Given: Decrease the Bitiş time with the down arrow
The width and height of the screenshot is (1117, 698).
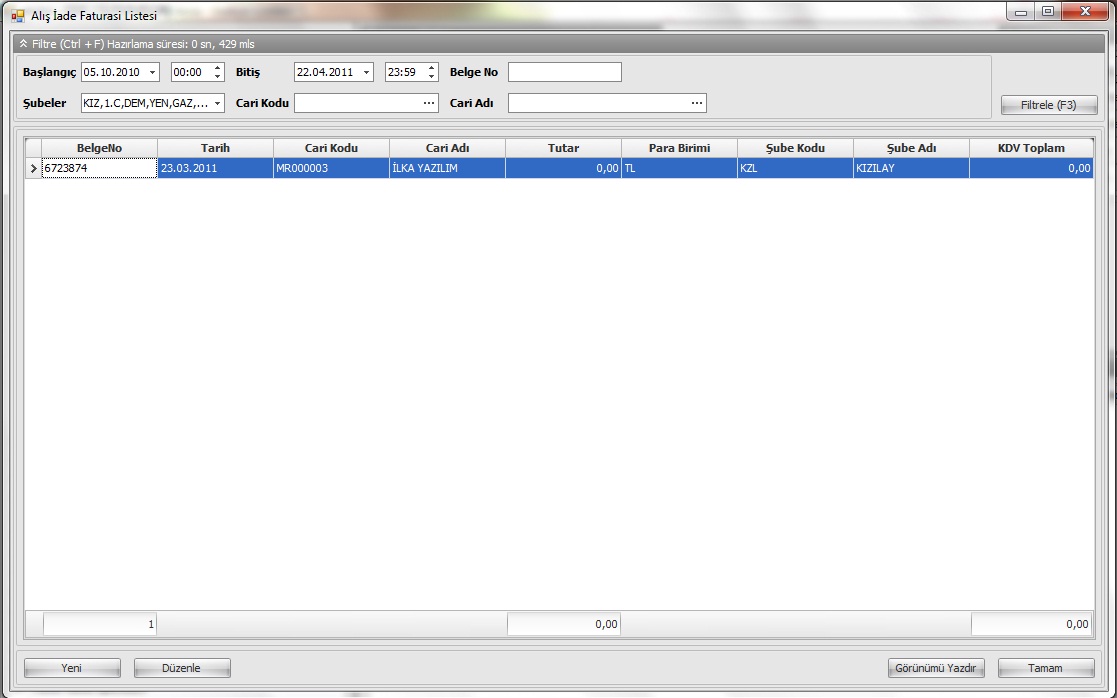Looking at the screenshot, I should click(x=431, y=76).
